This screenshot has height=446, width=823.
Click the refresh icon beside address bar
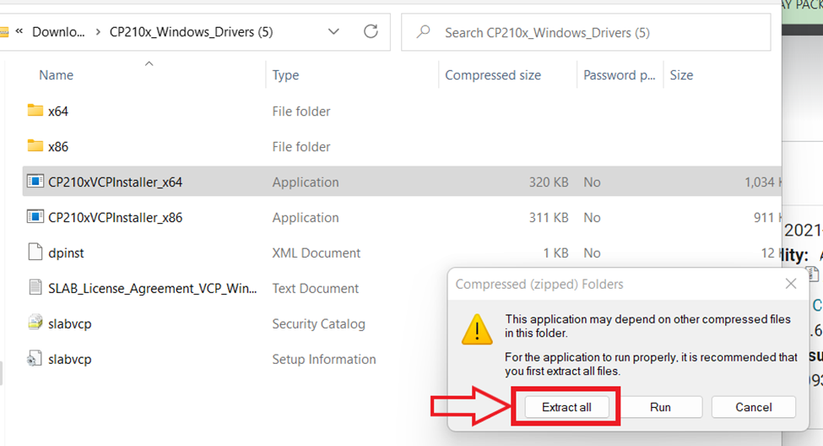pyautogui.click(x=371, y=32)
